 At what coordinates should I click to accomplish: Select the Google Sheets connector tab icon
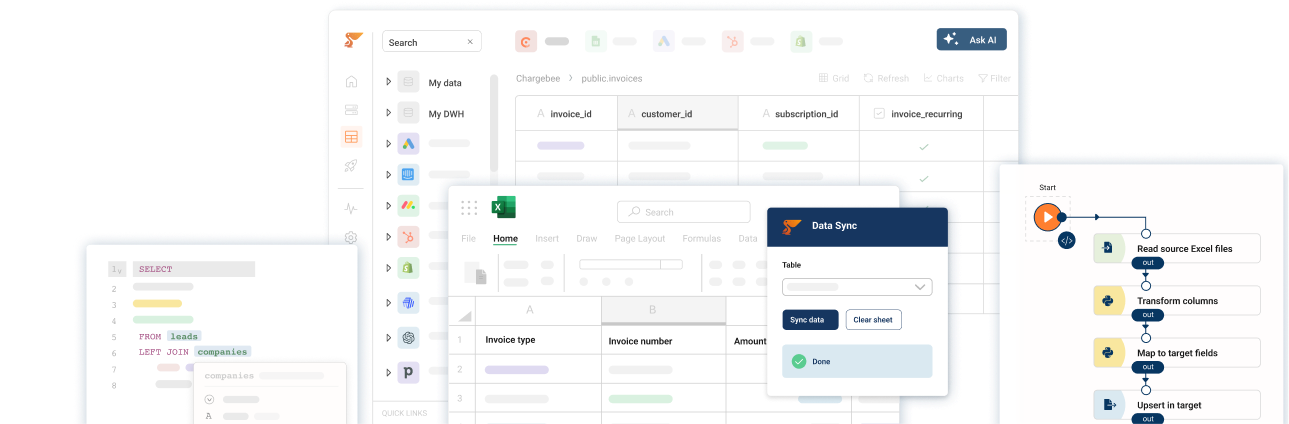(x=595, y=41)
